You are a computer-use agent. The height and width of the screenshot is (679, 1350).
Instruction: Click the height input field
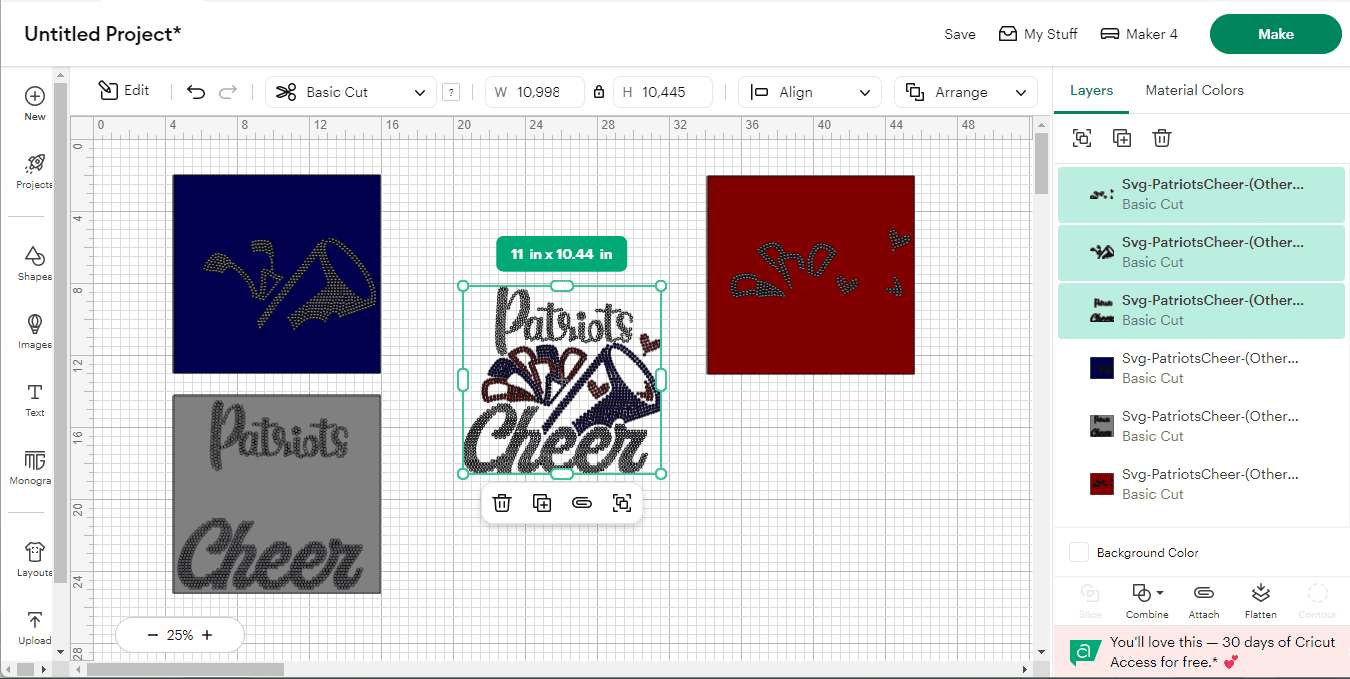pos(663,92)
